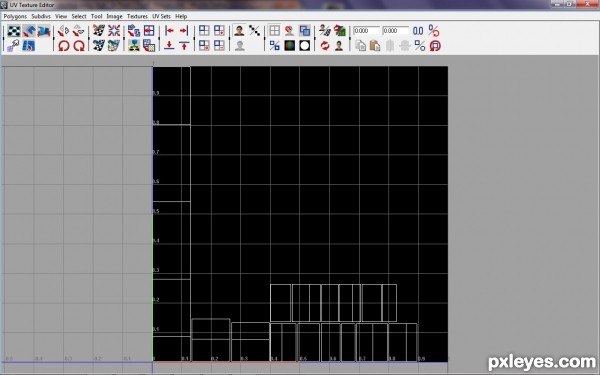Toggle isolate select mode
600x375 pixels.
[204, 31]
